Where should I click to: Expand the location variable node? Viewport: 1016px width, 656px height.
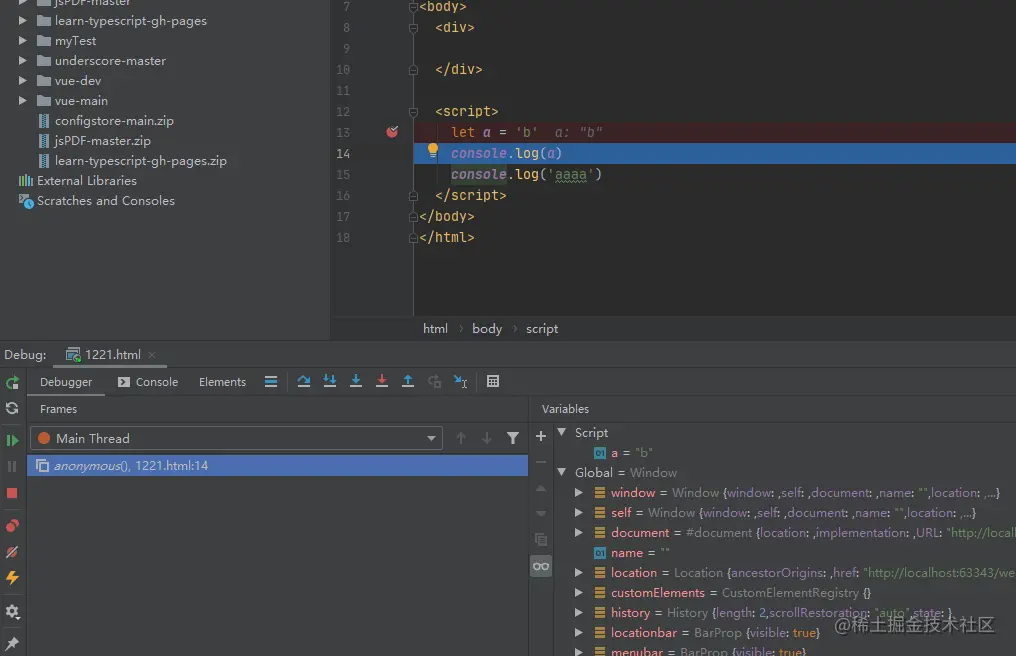[579, 572]
